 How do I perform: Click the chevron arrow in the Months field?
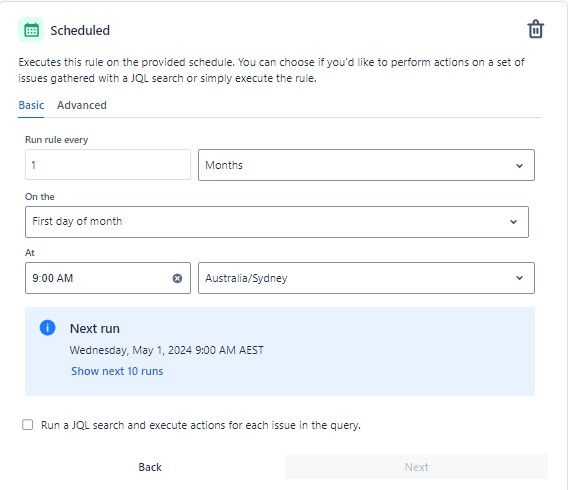click(x=519, y=166)
